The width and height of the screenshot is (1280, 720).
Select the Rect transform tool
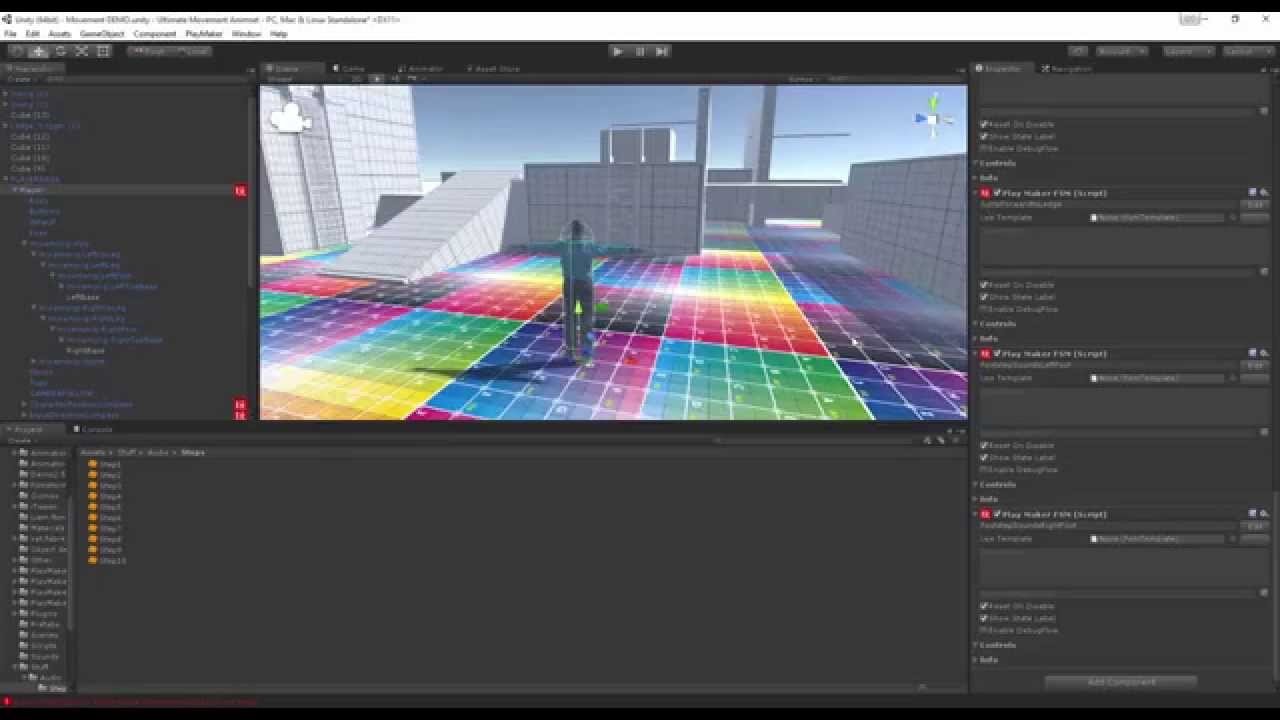pos(103,51)
